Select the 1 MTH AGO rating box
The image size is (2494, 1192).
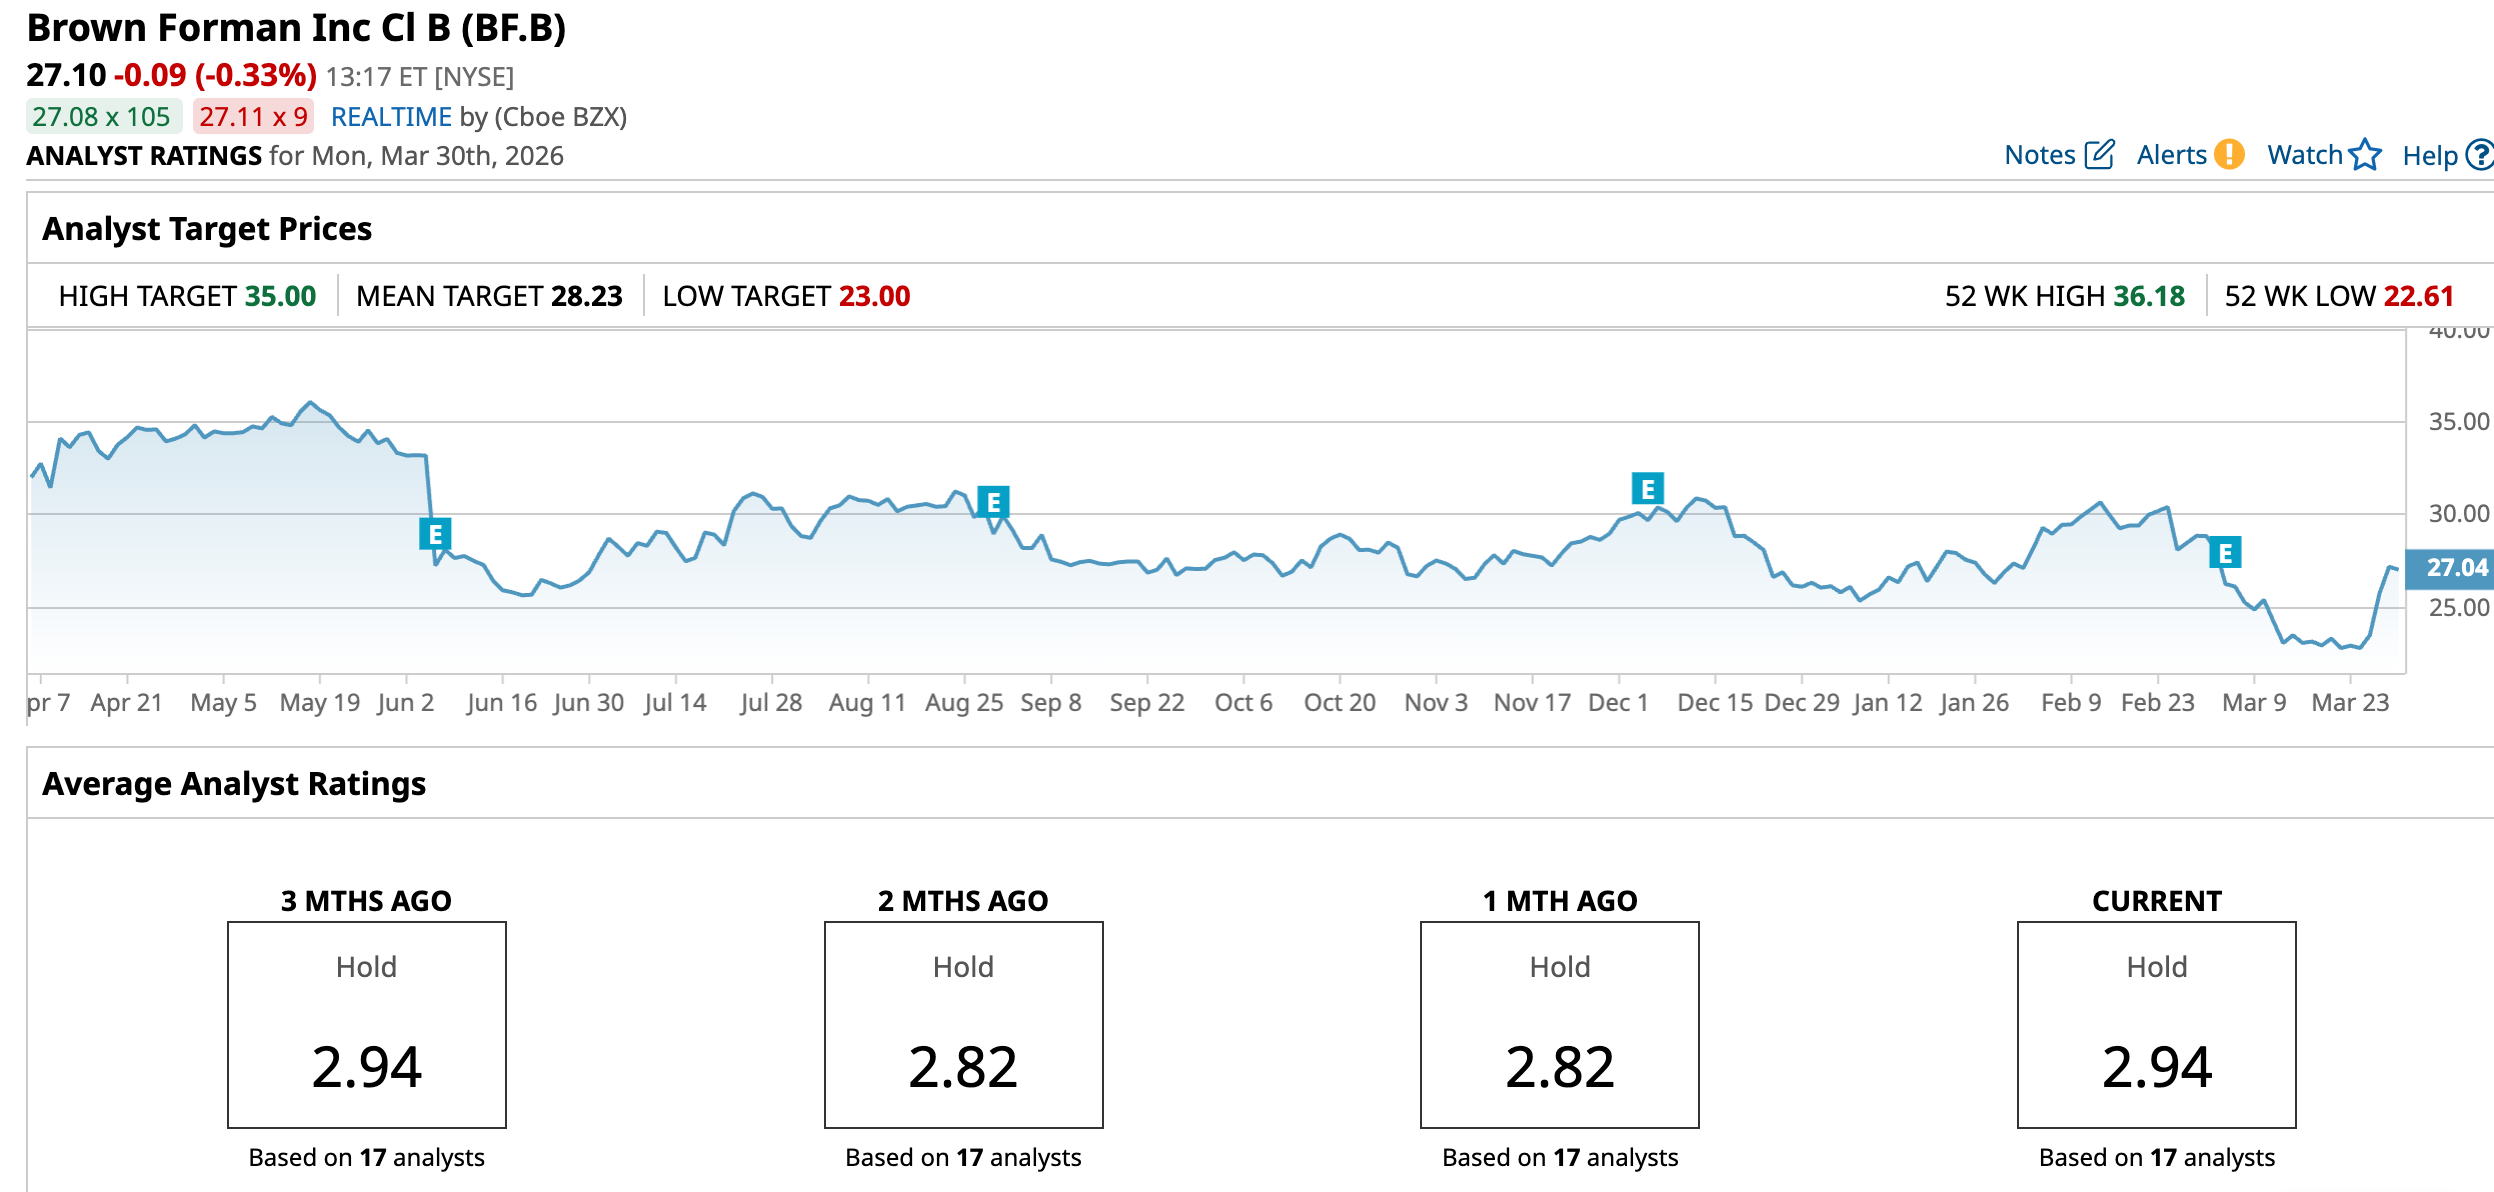1559,1025
